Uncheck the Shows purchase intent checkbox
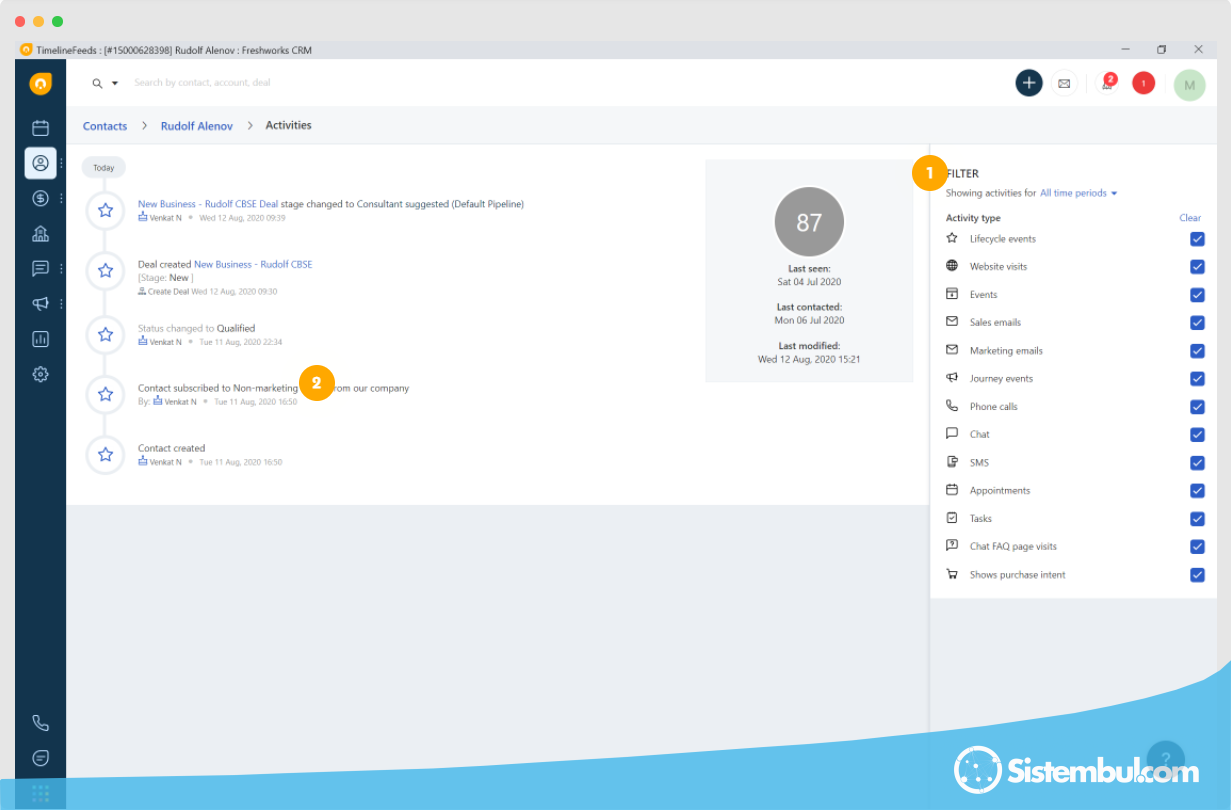This screenshot has width=1231, height=810. tap(1197, 575)
